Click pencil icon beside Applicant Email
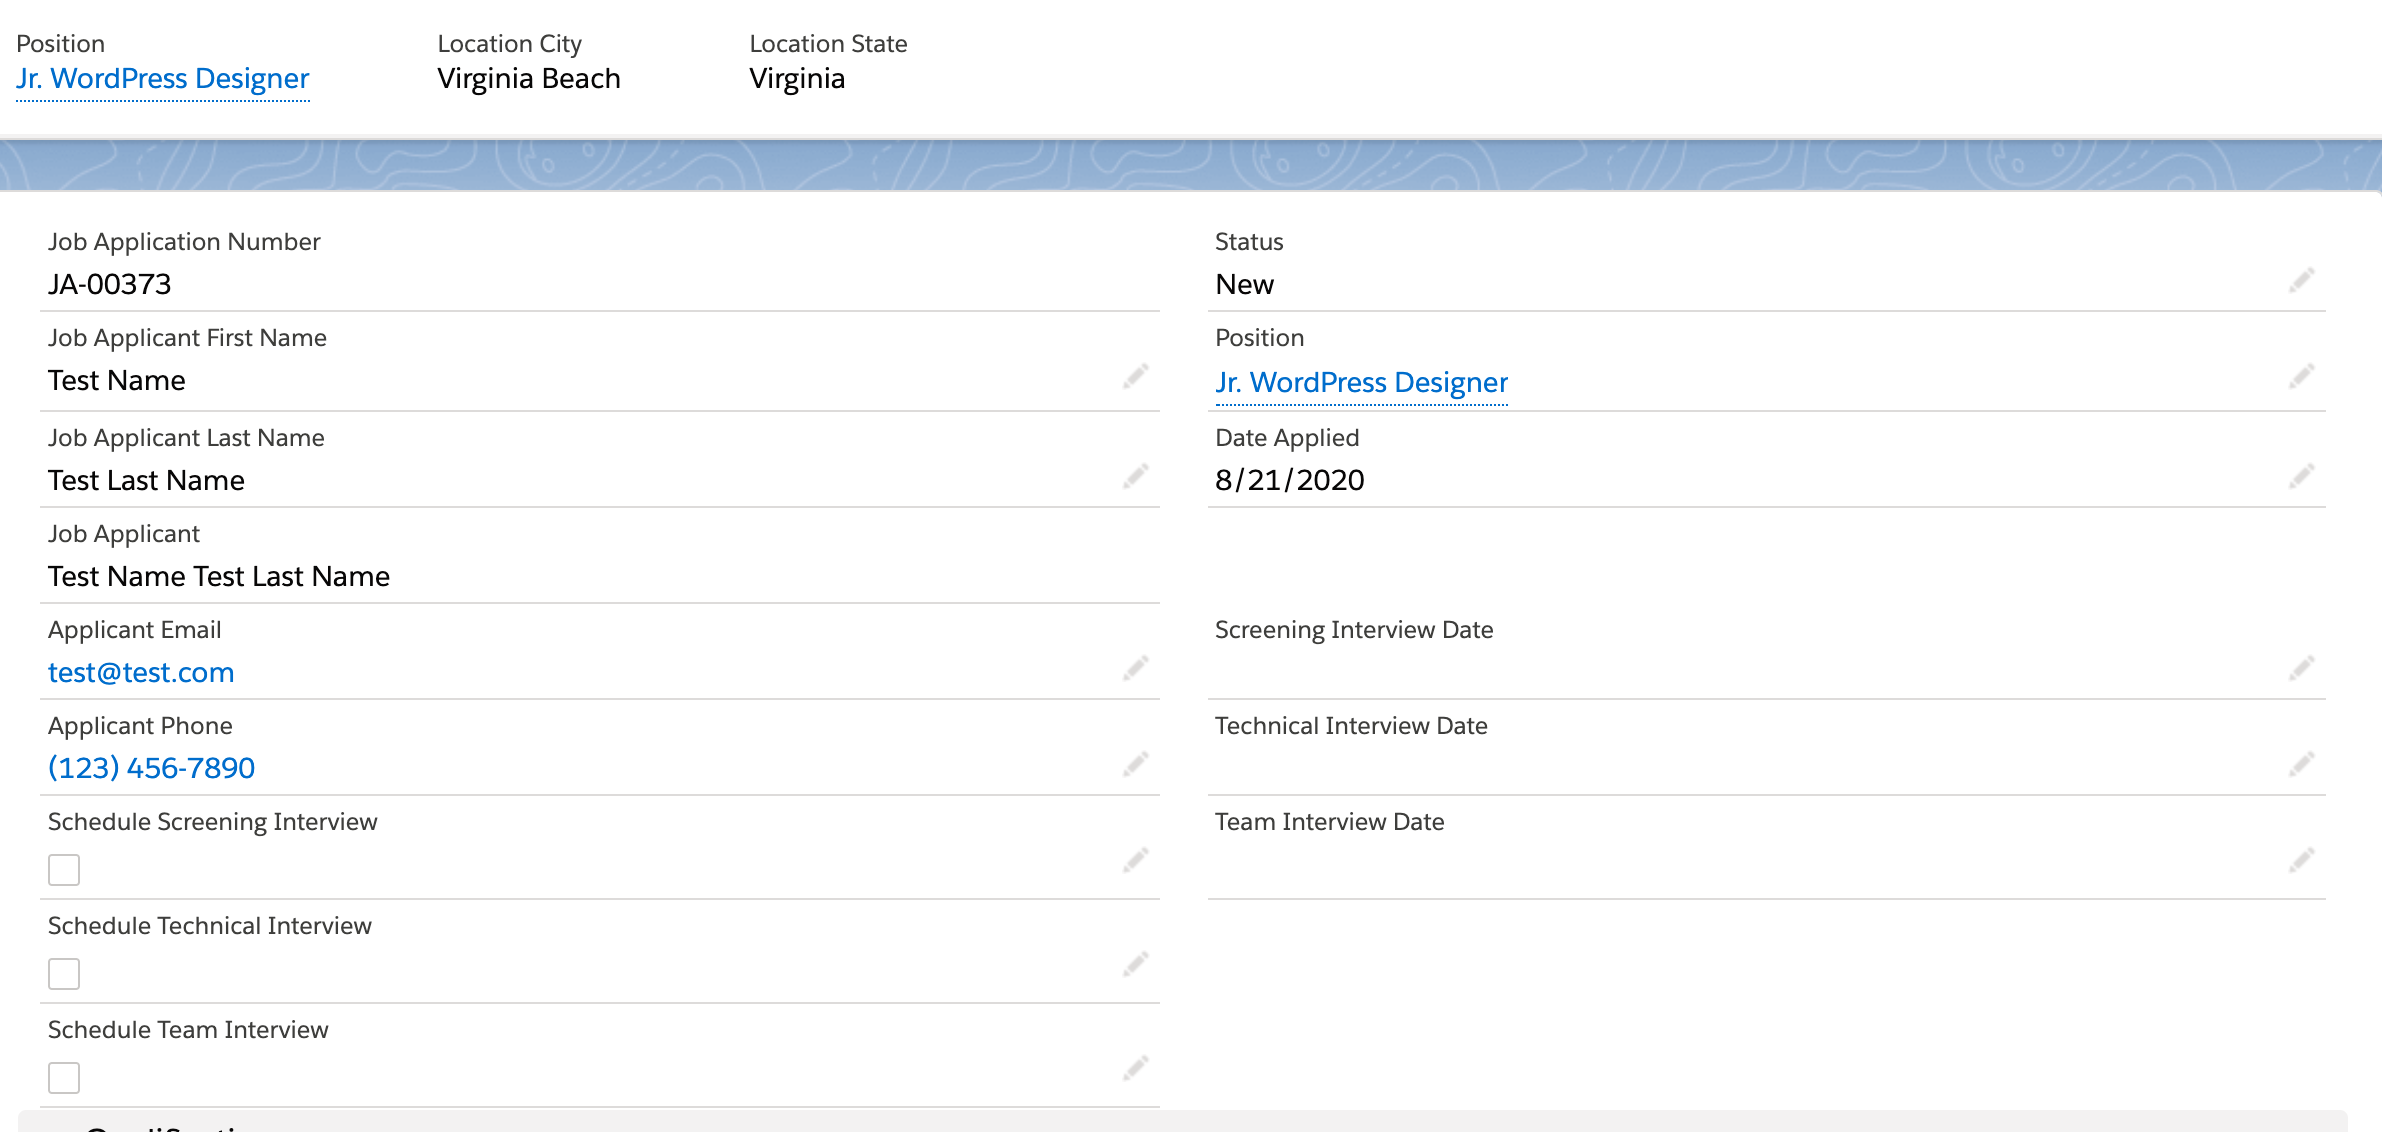Viewport: 2382px width, 1132px height. pos(1135,668)
